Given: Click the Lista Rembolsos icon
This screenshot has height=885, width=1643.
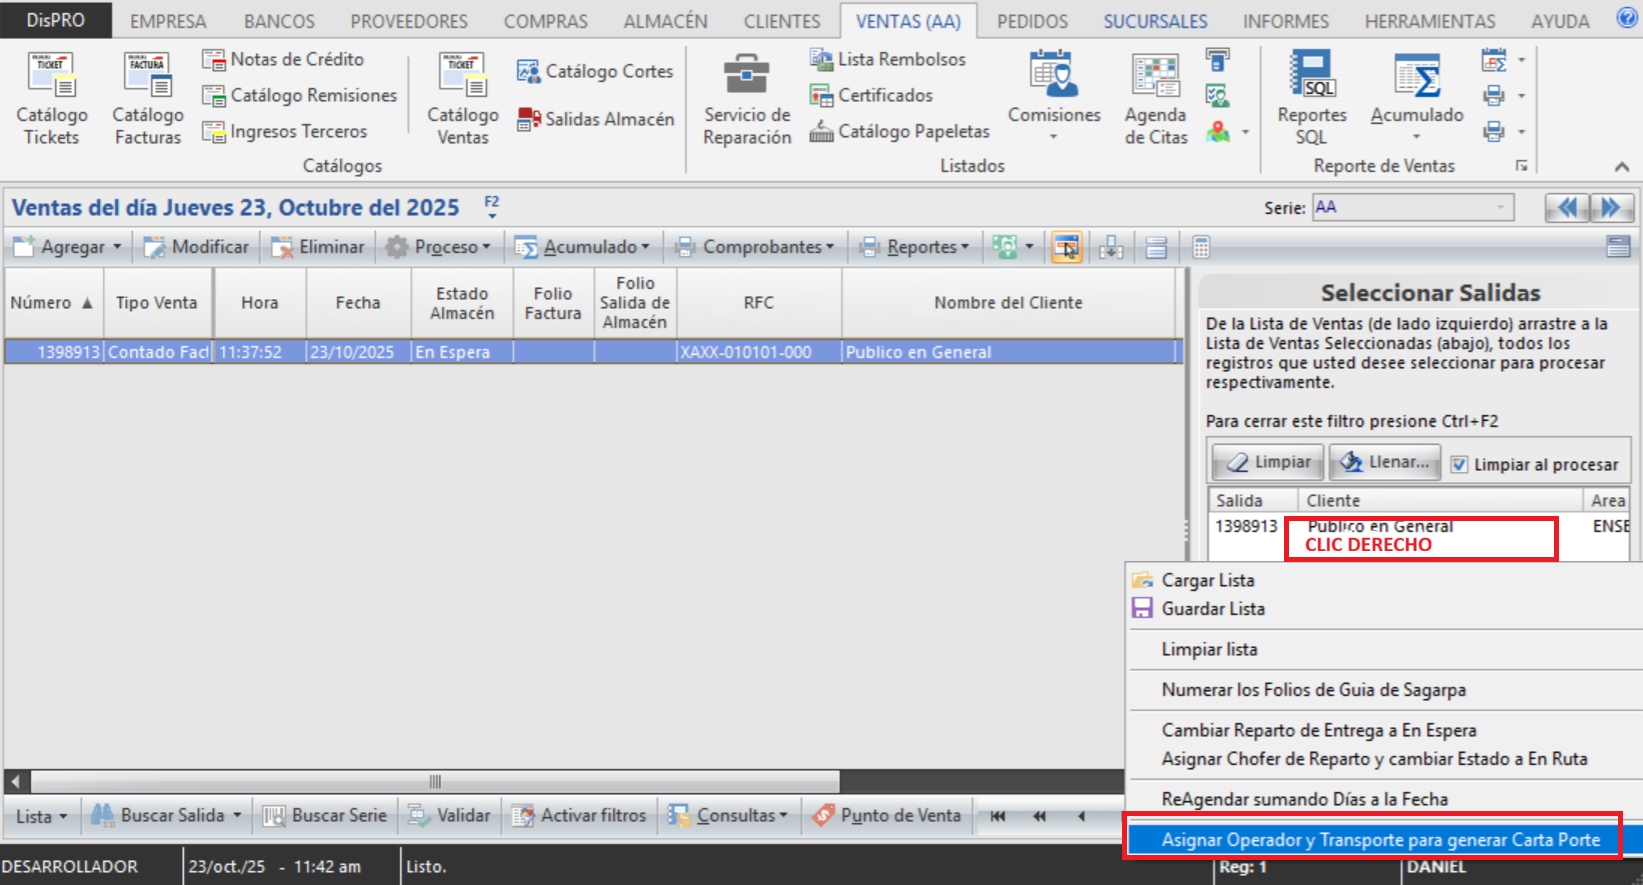Looking at the screenshot, I should (821, 60).
